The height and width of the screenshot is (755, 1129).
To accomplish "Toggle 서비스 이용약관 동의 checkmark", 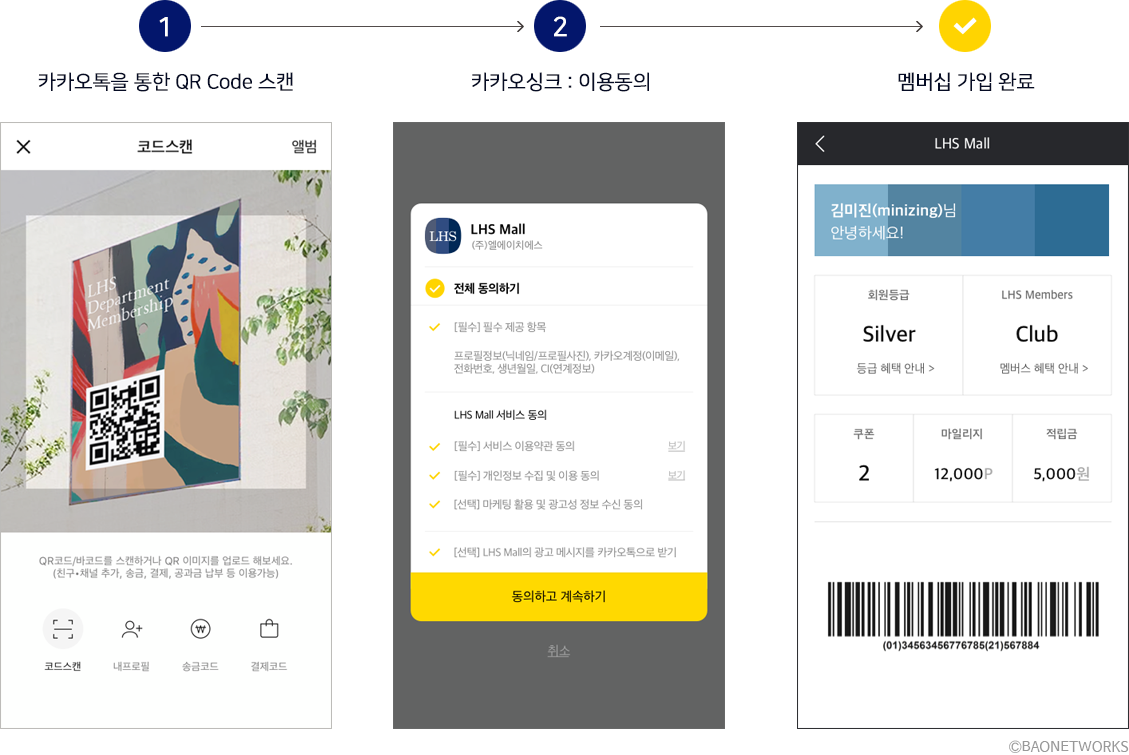I will [434, 447].
